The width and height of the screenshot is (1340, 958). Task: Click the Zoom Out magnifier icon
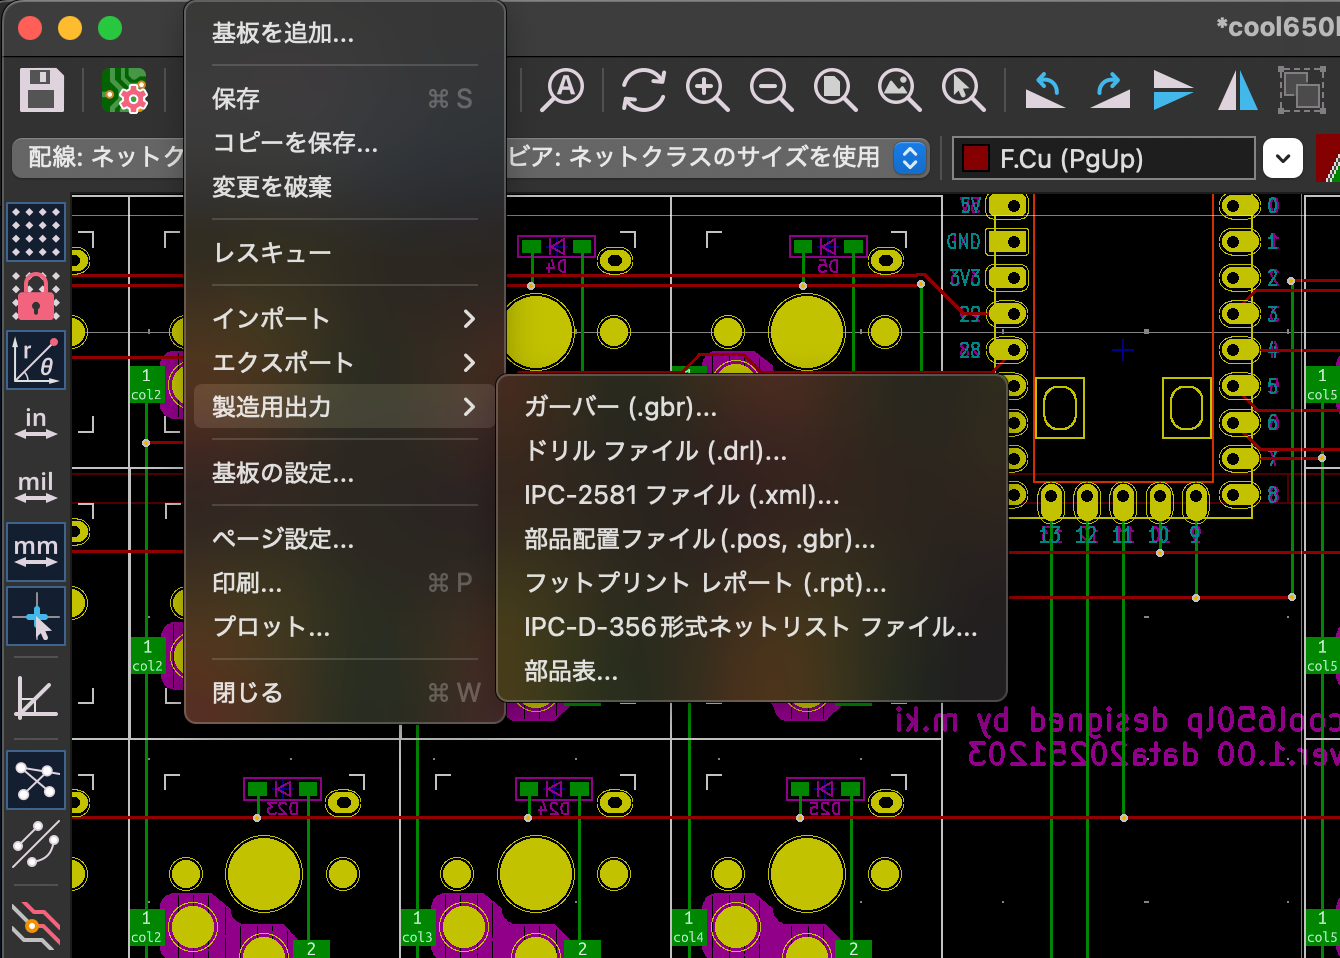pyautogui.click(x=771, y=90)
